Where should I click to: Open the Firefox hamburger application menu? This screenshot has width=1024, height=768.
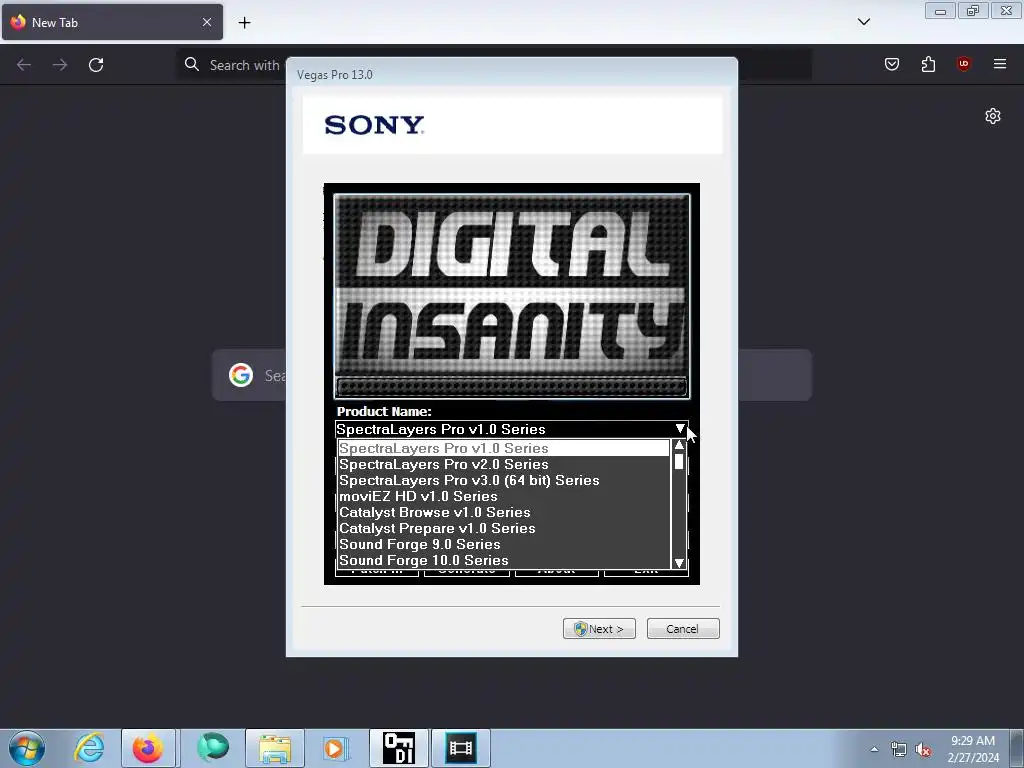[x=999, y=64]
